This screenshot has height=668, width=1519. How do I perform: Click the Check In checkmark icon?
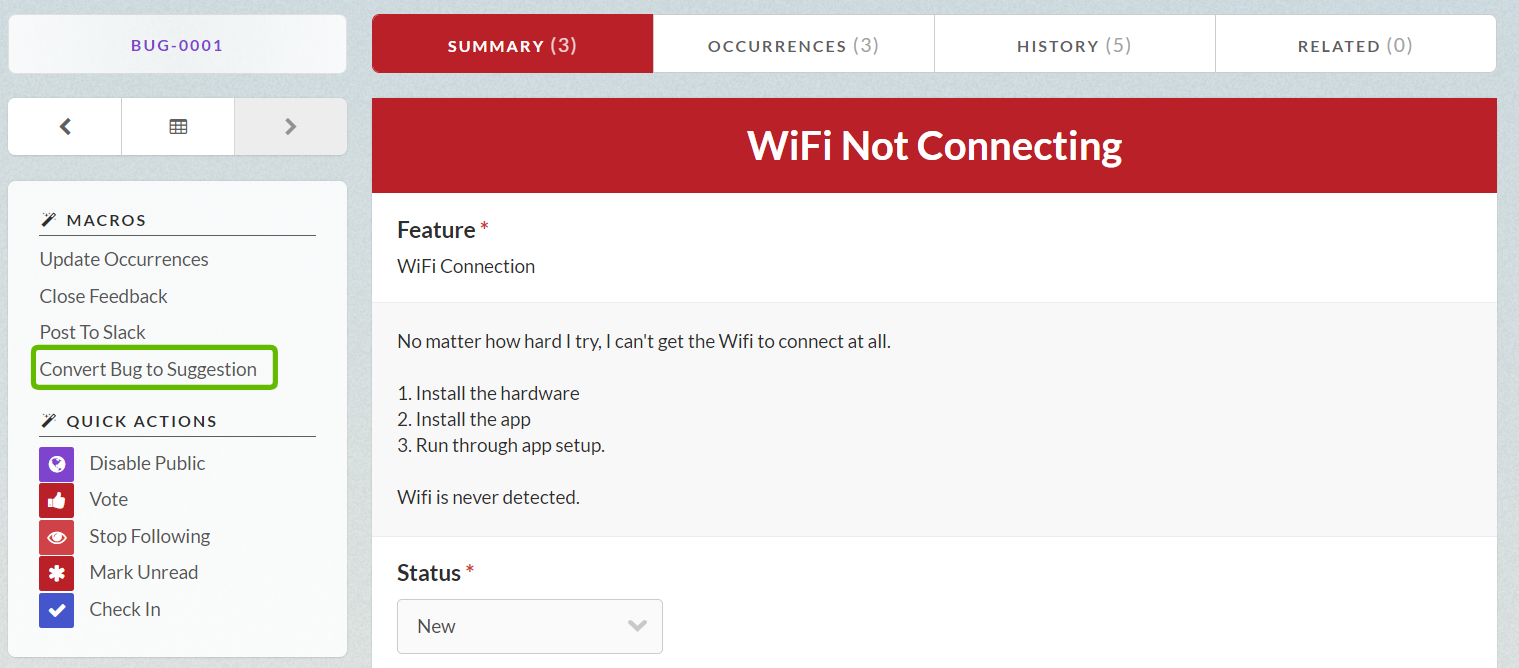pyautogui.click(x=57, y=610)
